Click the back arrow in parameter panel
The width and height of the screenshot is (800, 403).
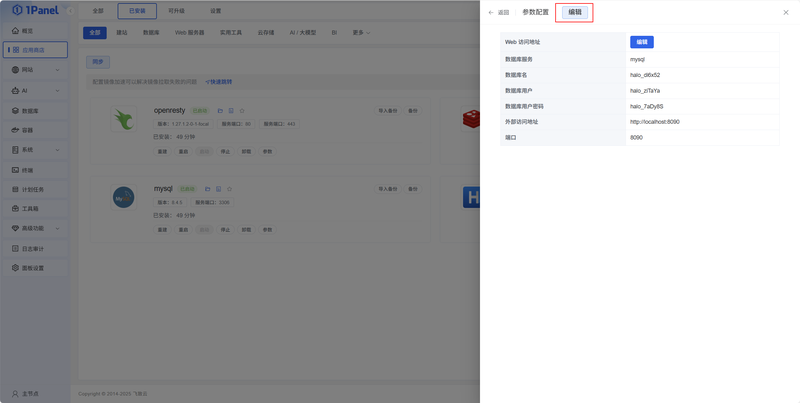click(491, 13)
